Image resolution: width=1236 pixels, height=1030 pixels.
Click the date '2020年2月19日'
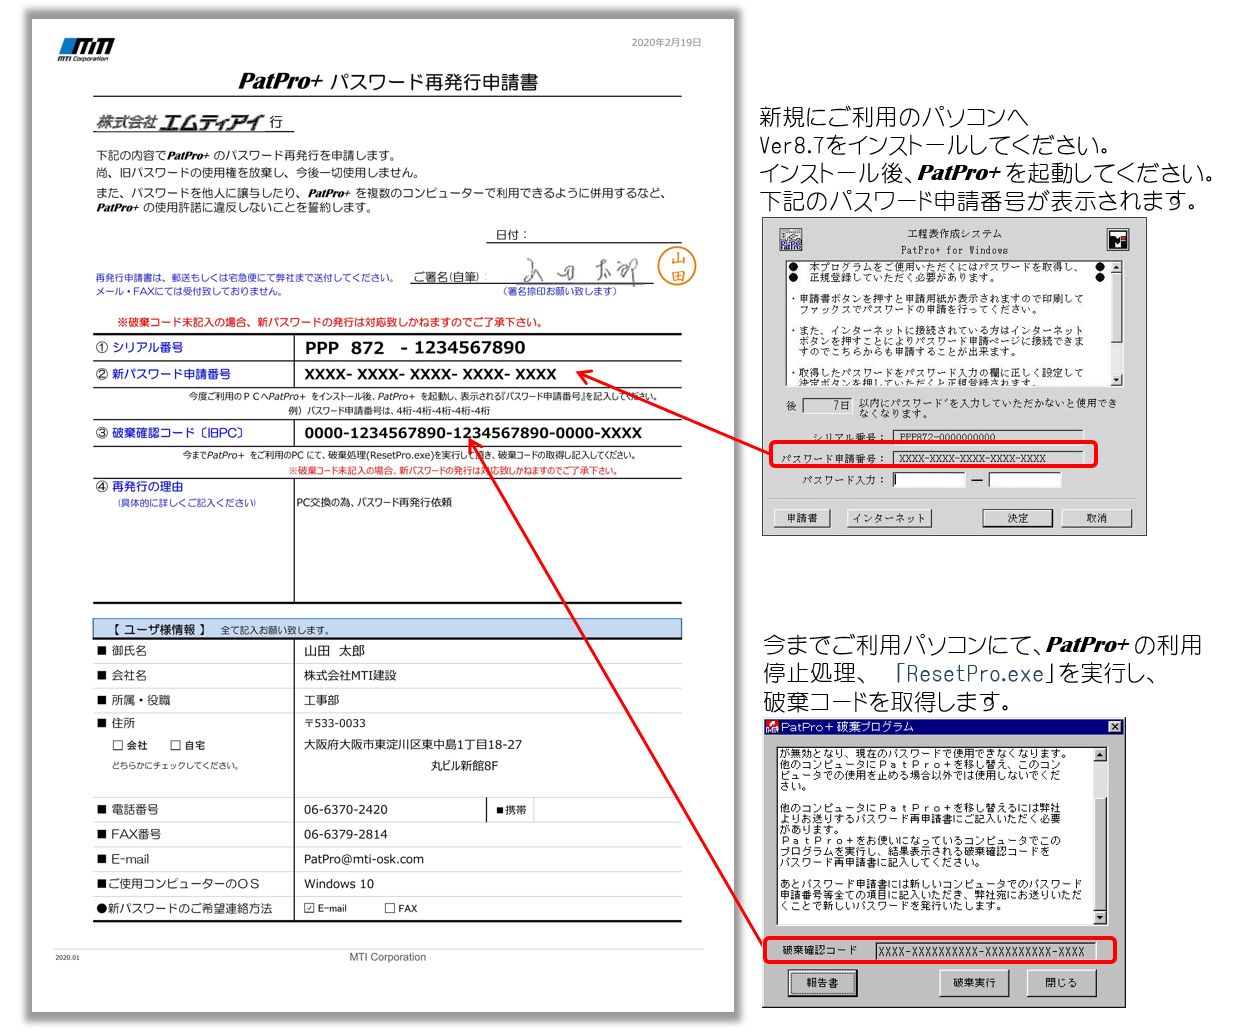(x=666, y=43)
